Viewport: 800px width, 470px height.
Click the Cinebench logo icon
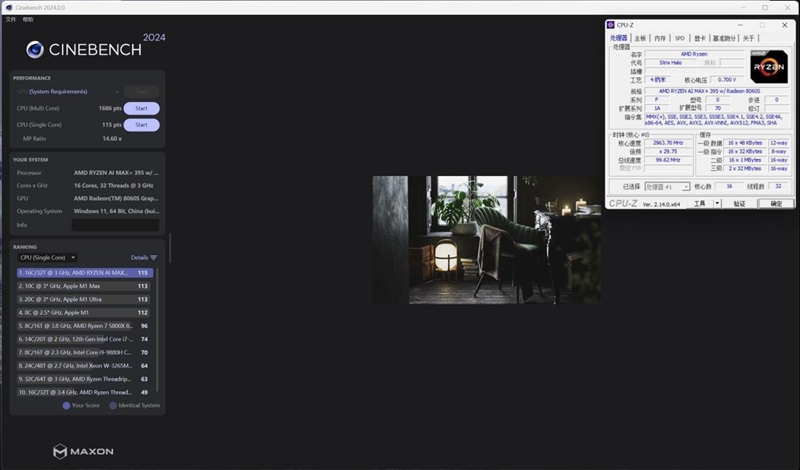coord(35,49)
